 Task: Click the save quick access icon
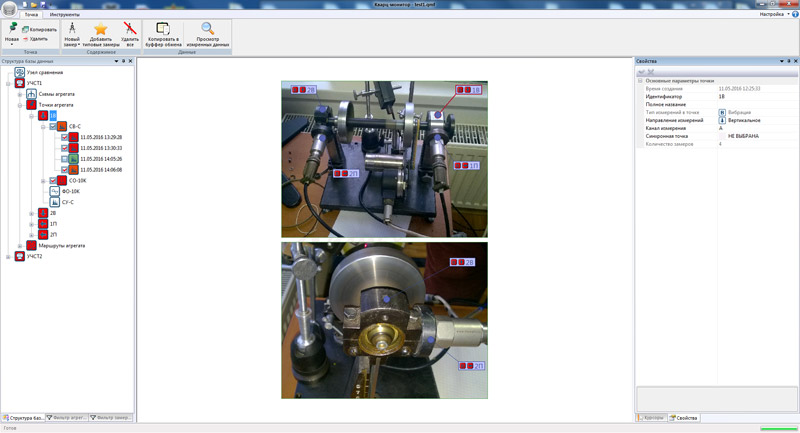point(43,5)
